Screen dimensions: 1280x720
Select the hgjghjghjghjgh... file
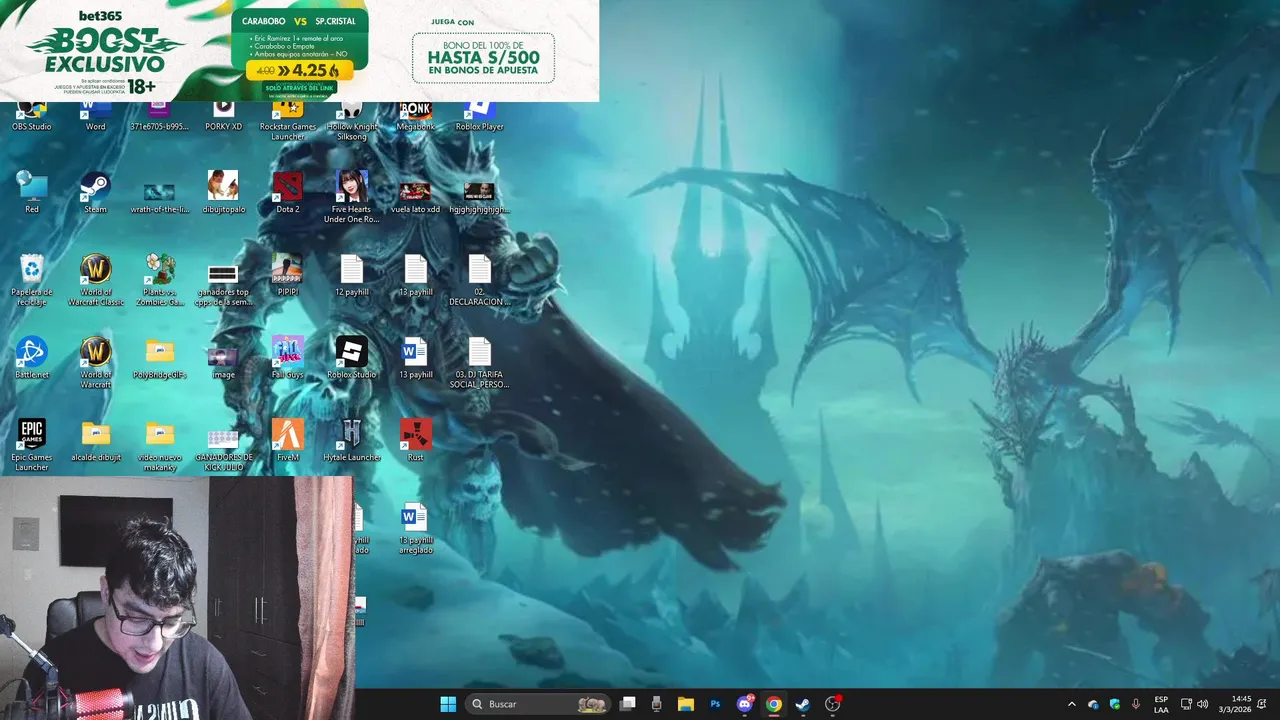(479, 197)
